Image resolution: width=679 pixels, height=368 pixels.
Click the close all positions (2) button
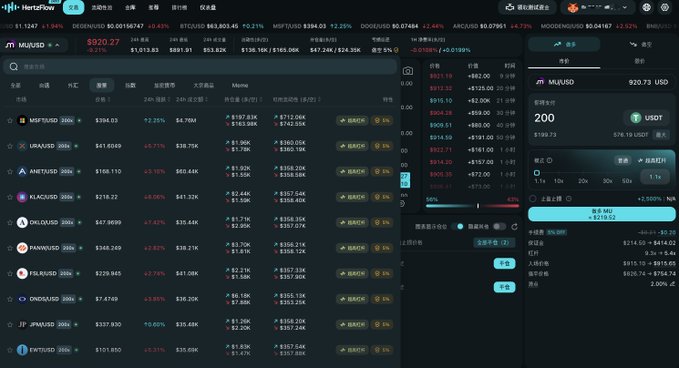[x=494, y=242]
